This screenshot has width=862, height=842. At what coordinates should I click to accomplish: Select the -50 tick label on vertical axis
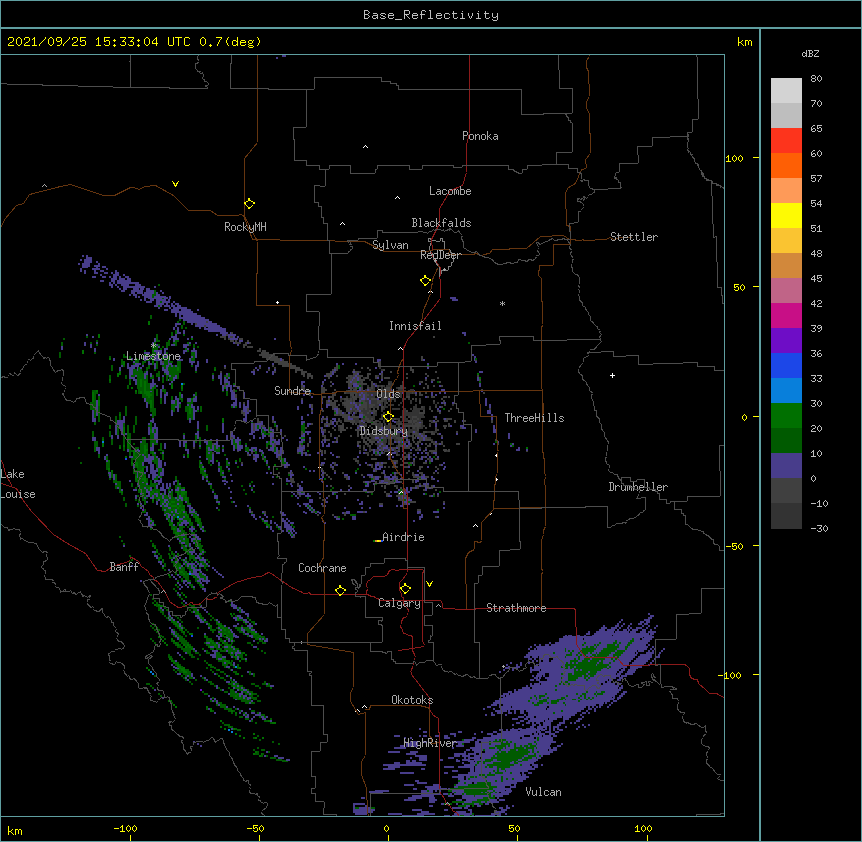point(734,546)
